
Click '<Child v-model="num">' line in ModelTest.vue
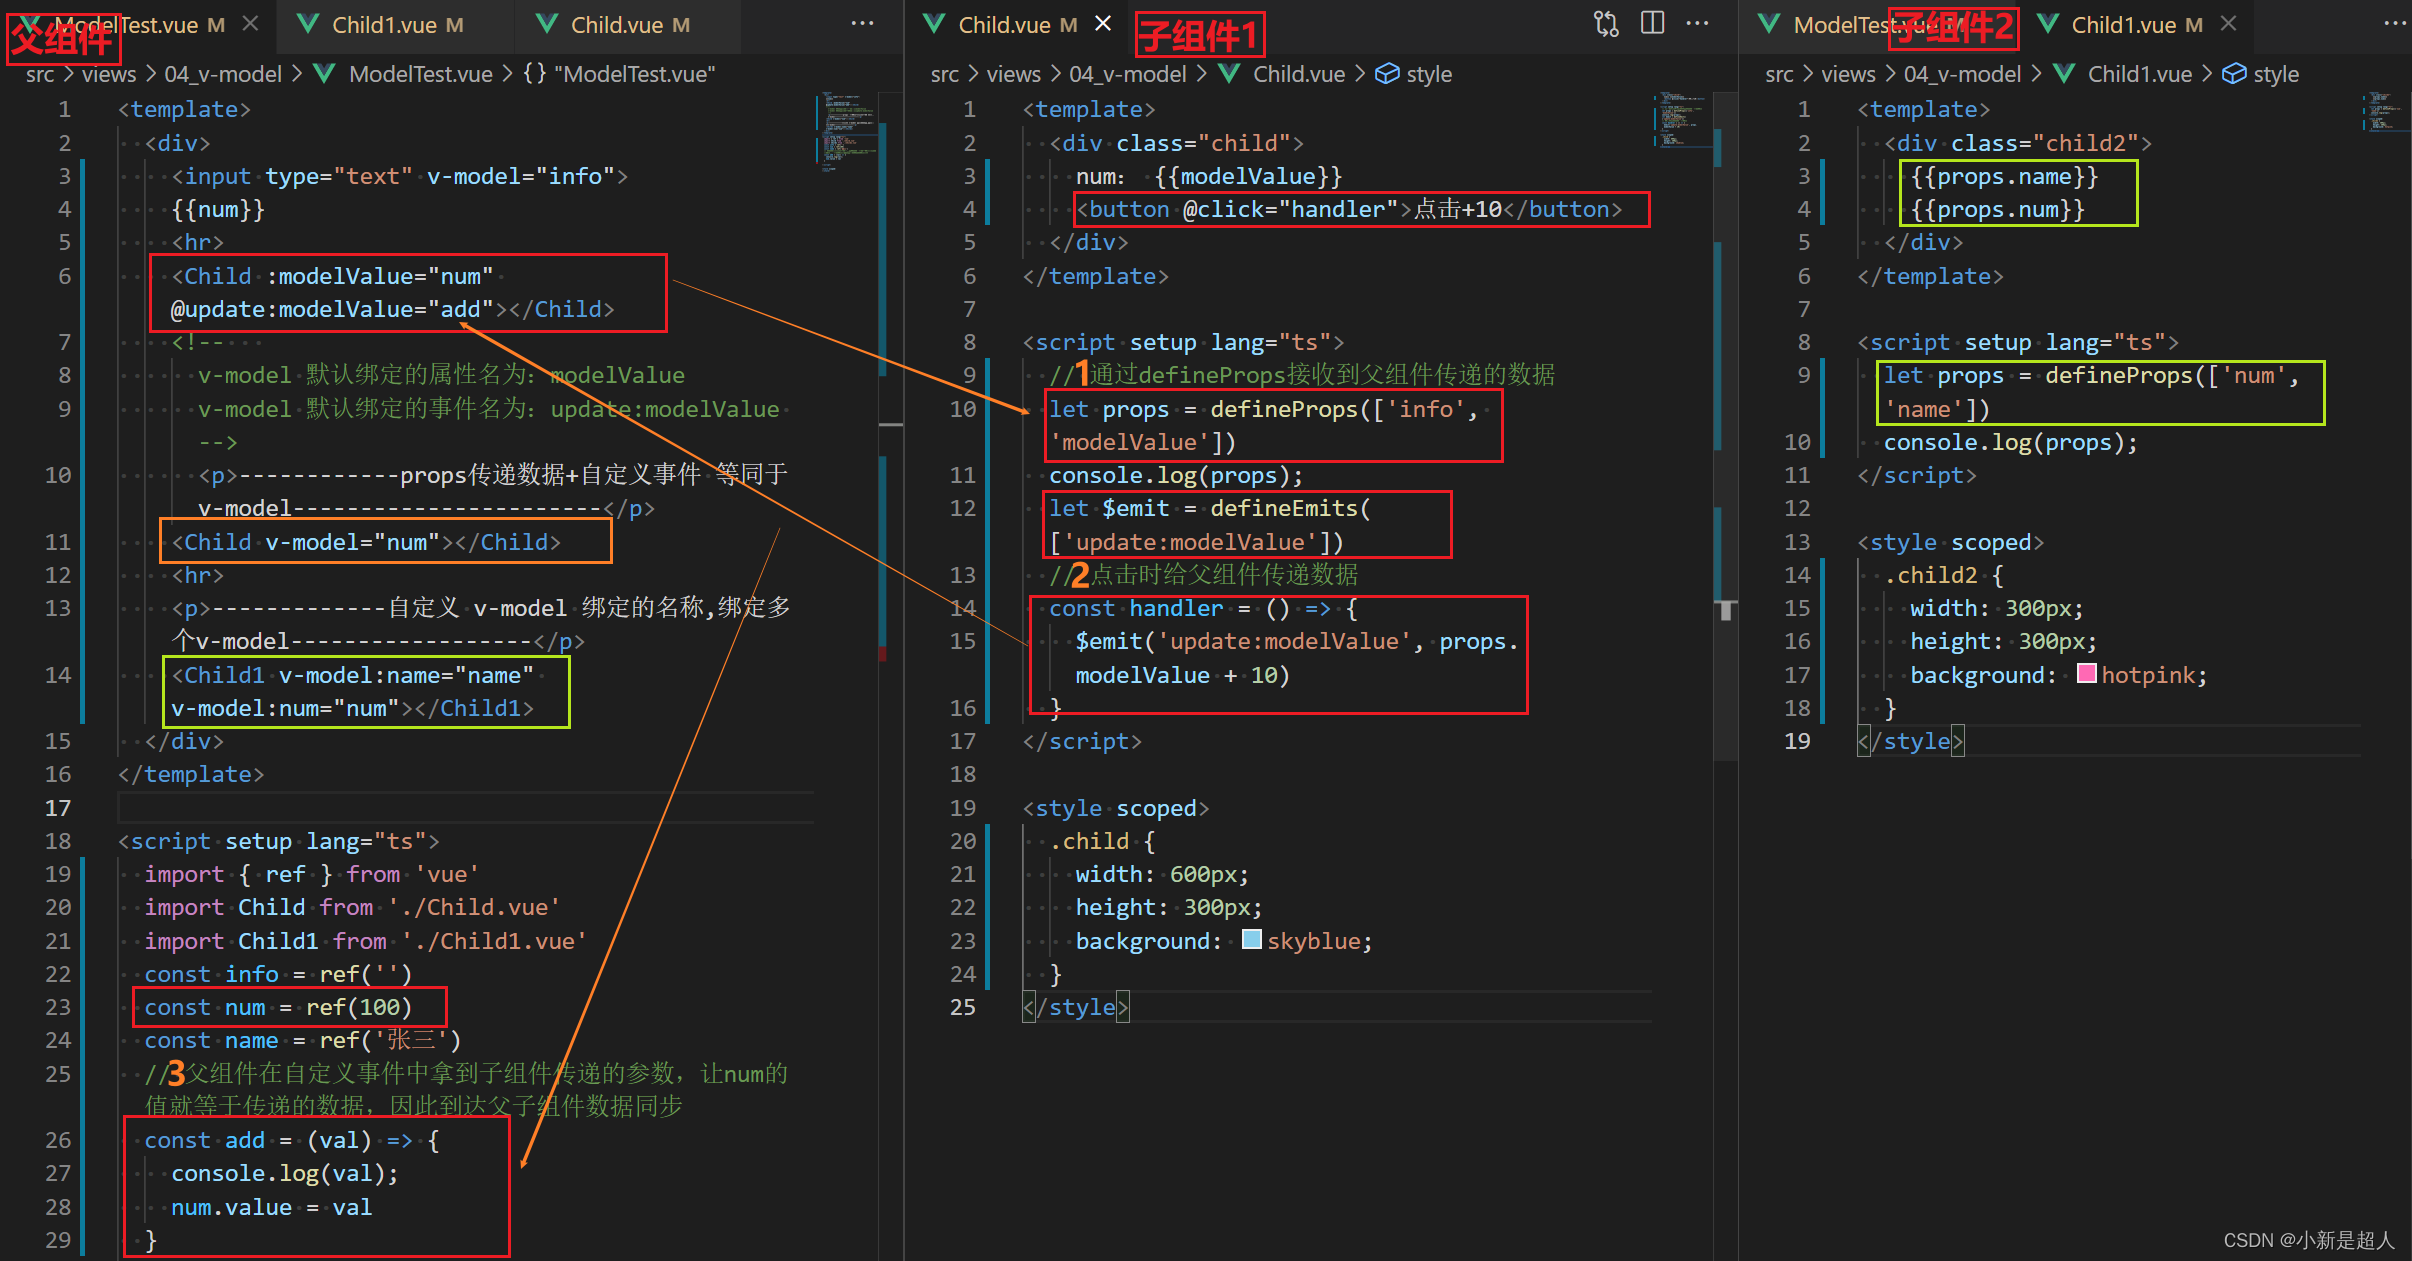pos(366,542)
